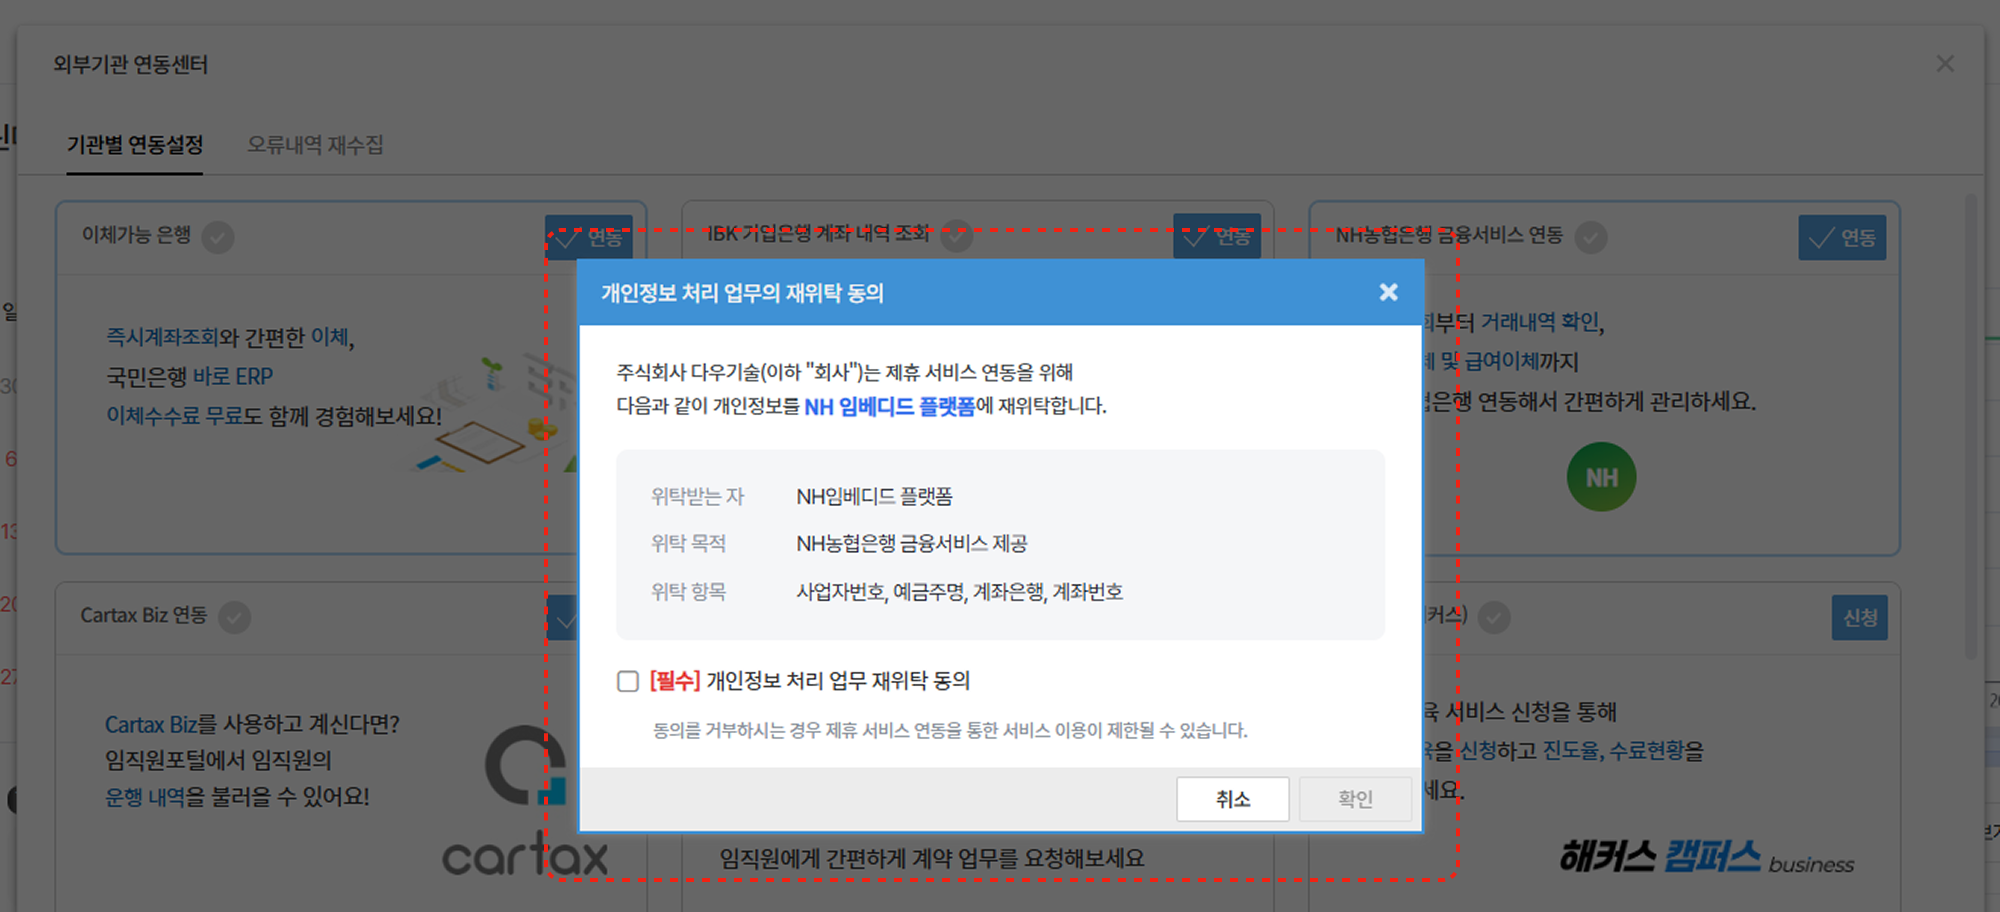
Task: Click the NH농협은행 금융서비스 제공 value
Action: click(911, 543)
